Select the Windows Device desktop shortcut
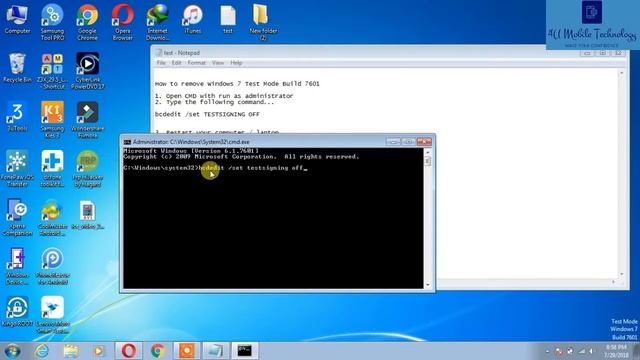This screenshot has height=360, width=640. pyautogui.click(x=17, y=266)
